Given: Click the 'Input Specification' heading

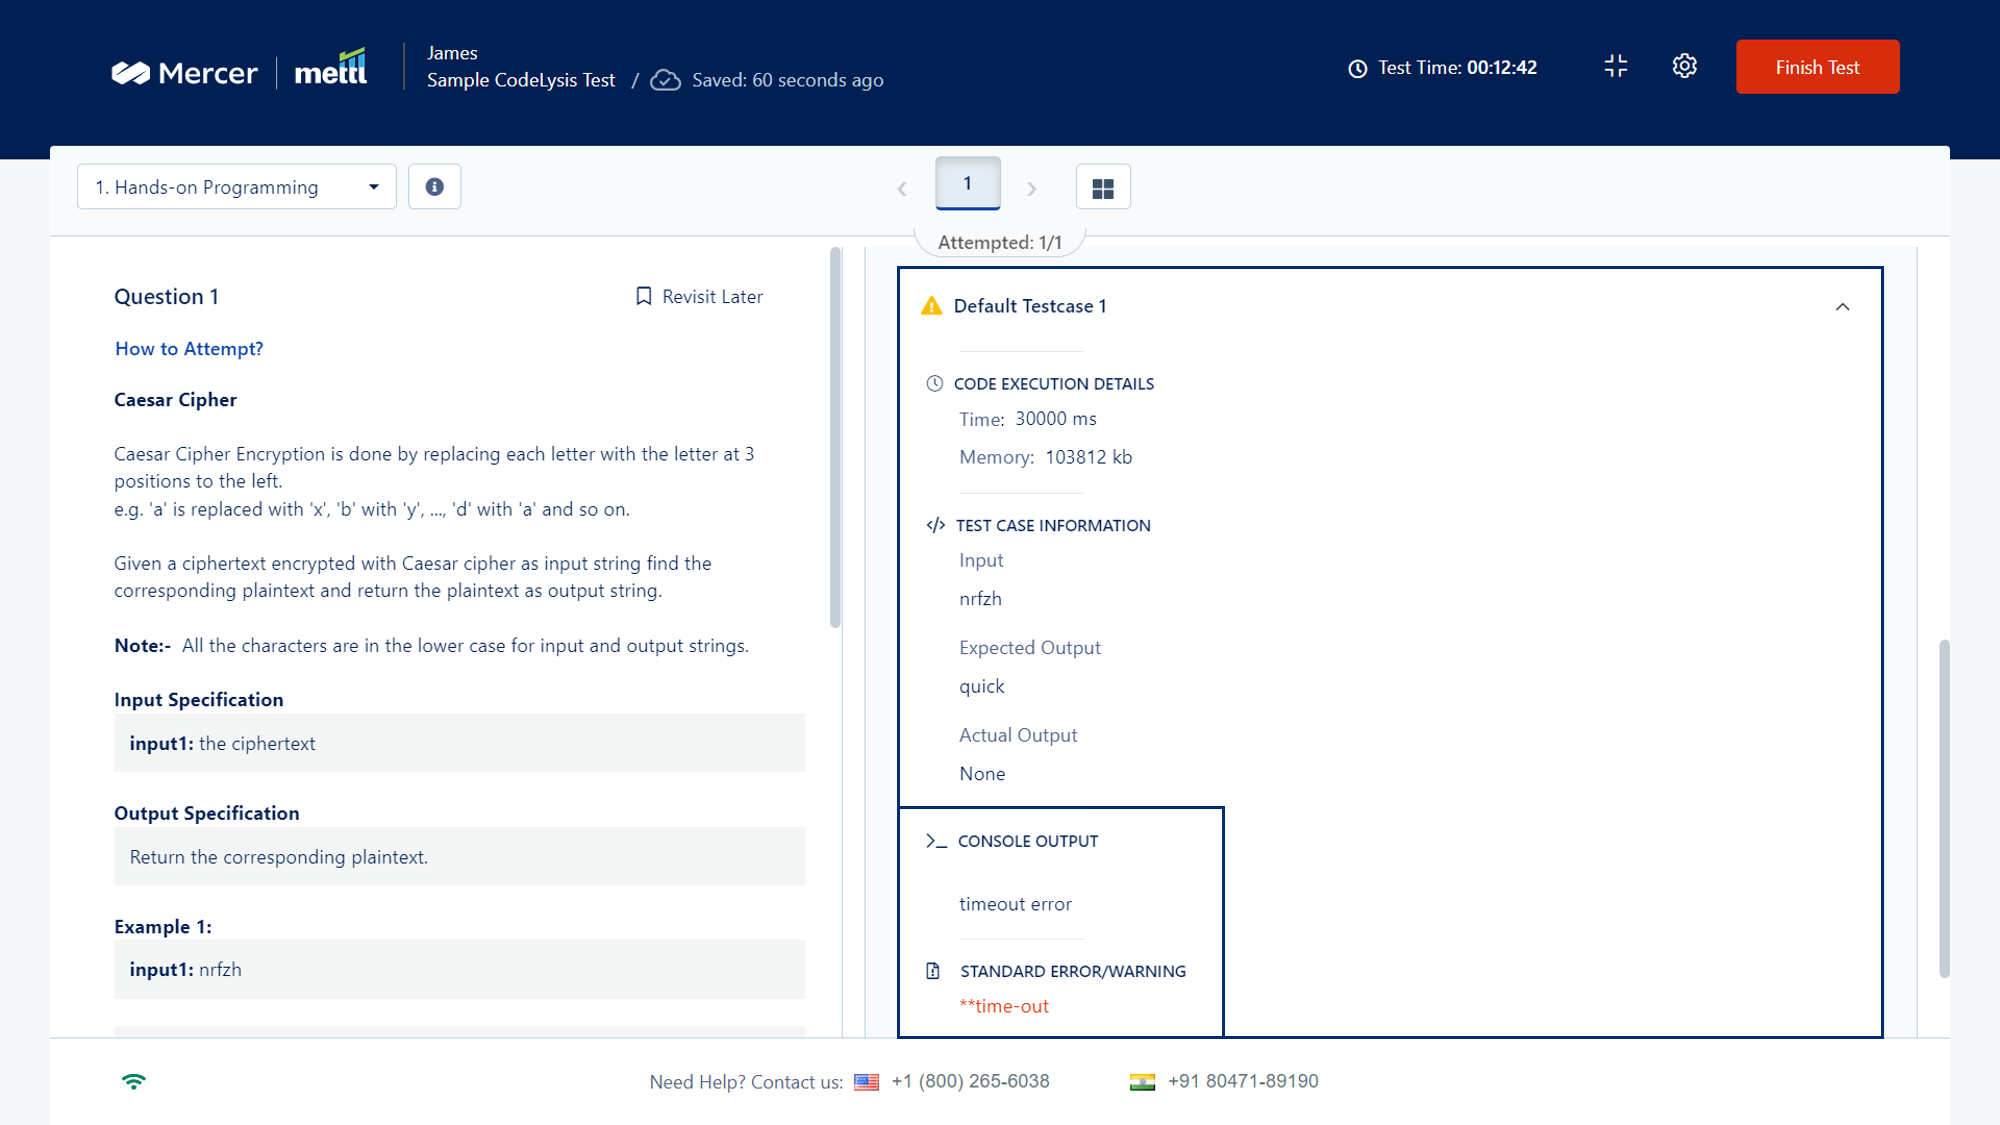Looking at the screenshot, I should point(198,699).
